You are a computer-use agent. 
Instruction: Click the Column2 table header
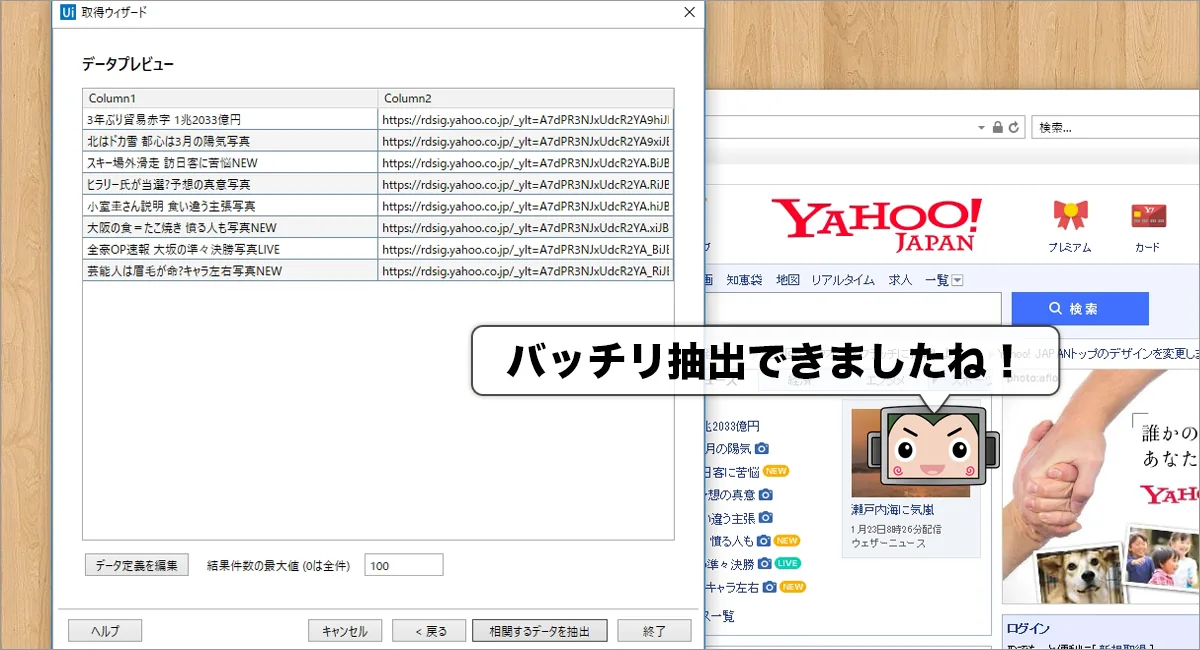526,98
